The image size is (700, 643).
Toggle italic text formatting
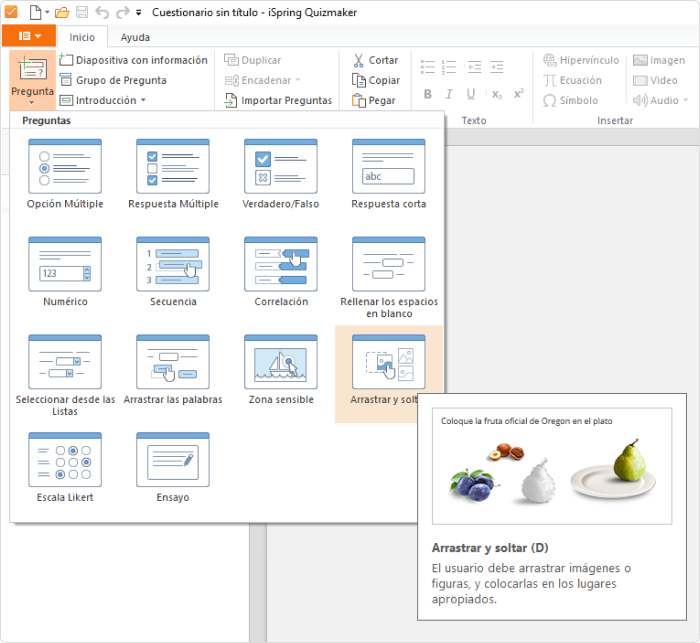coord(449,94)
